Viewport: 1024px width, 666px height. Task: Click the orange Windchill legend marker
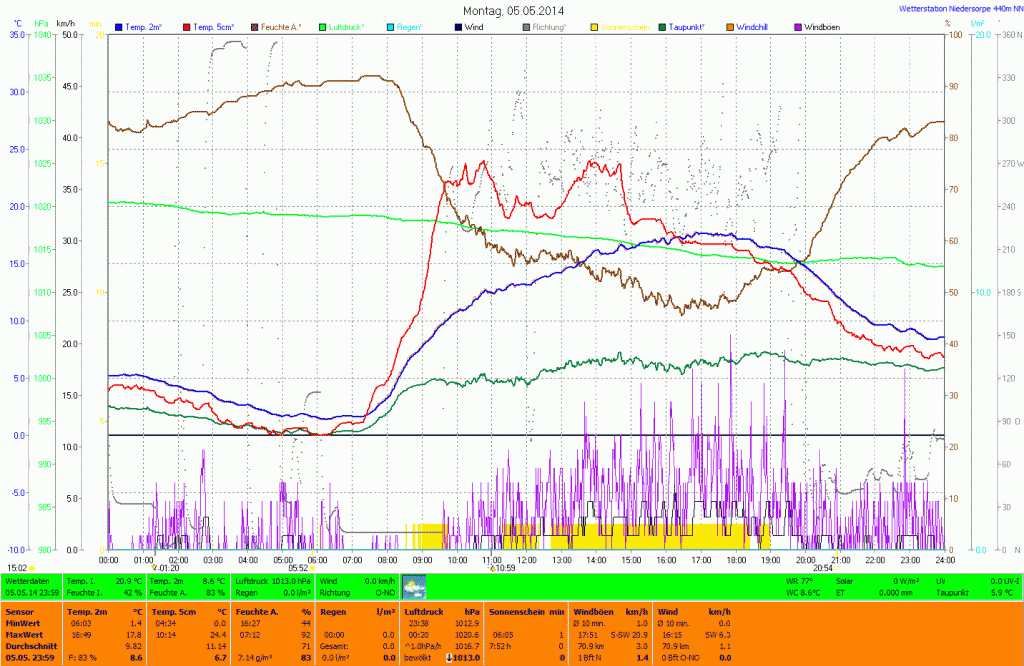(x=729, y=26)
